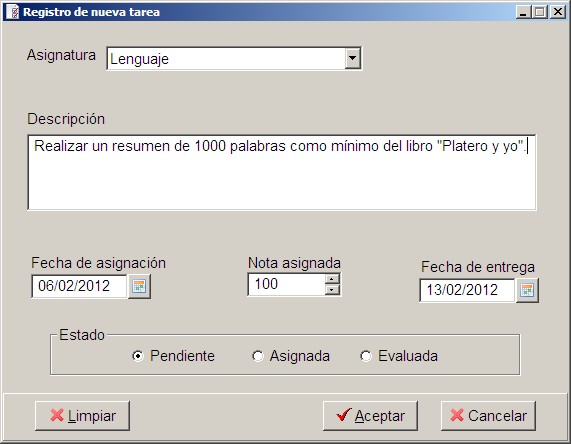Click inside the Descripción text area
Viewport: 571px width, 444px height.
(282, 172)
